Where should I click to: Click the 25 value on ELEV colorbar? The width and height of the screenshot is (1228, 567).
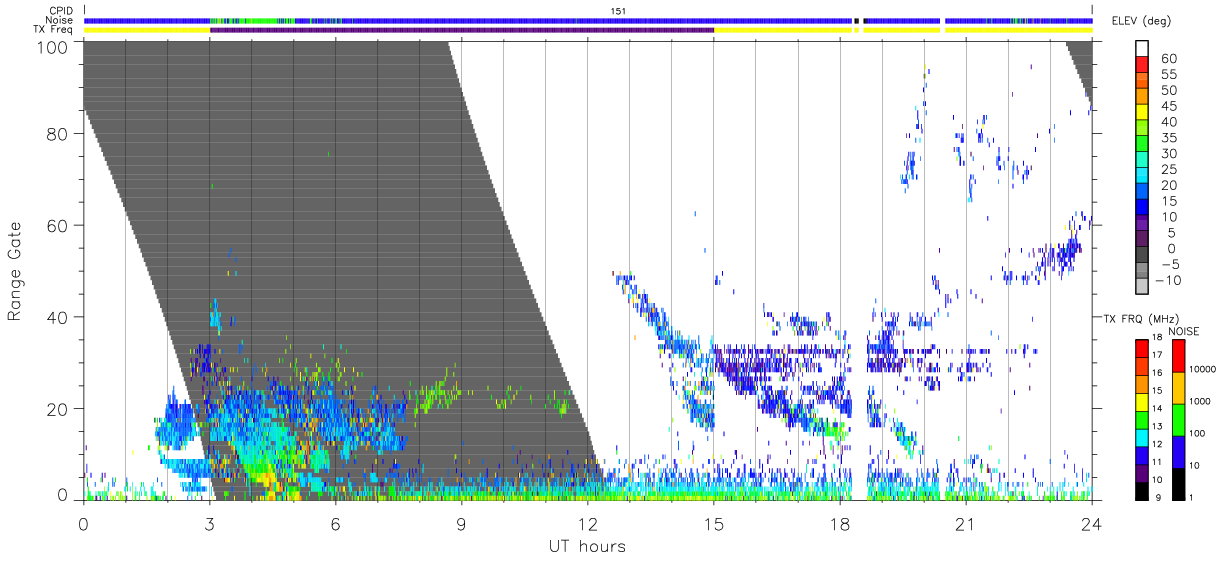click(x=1168, y=169)
